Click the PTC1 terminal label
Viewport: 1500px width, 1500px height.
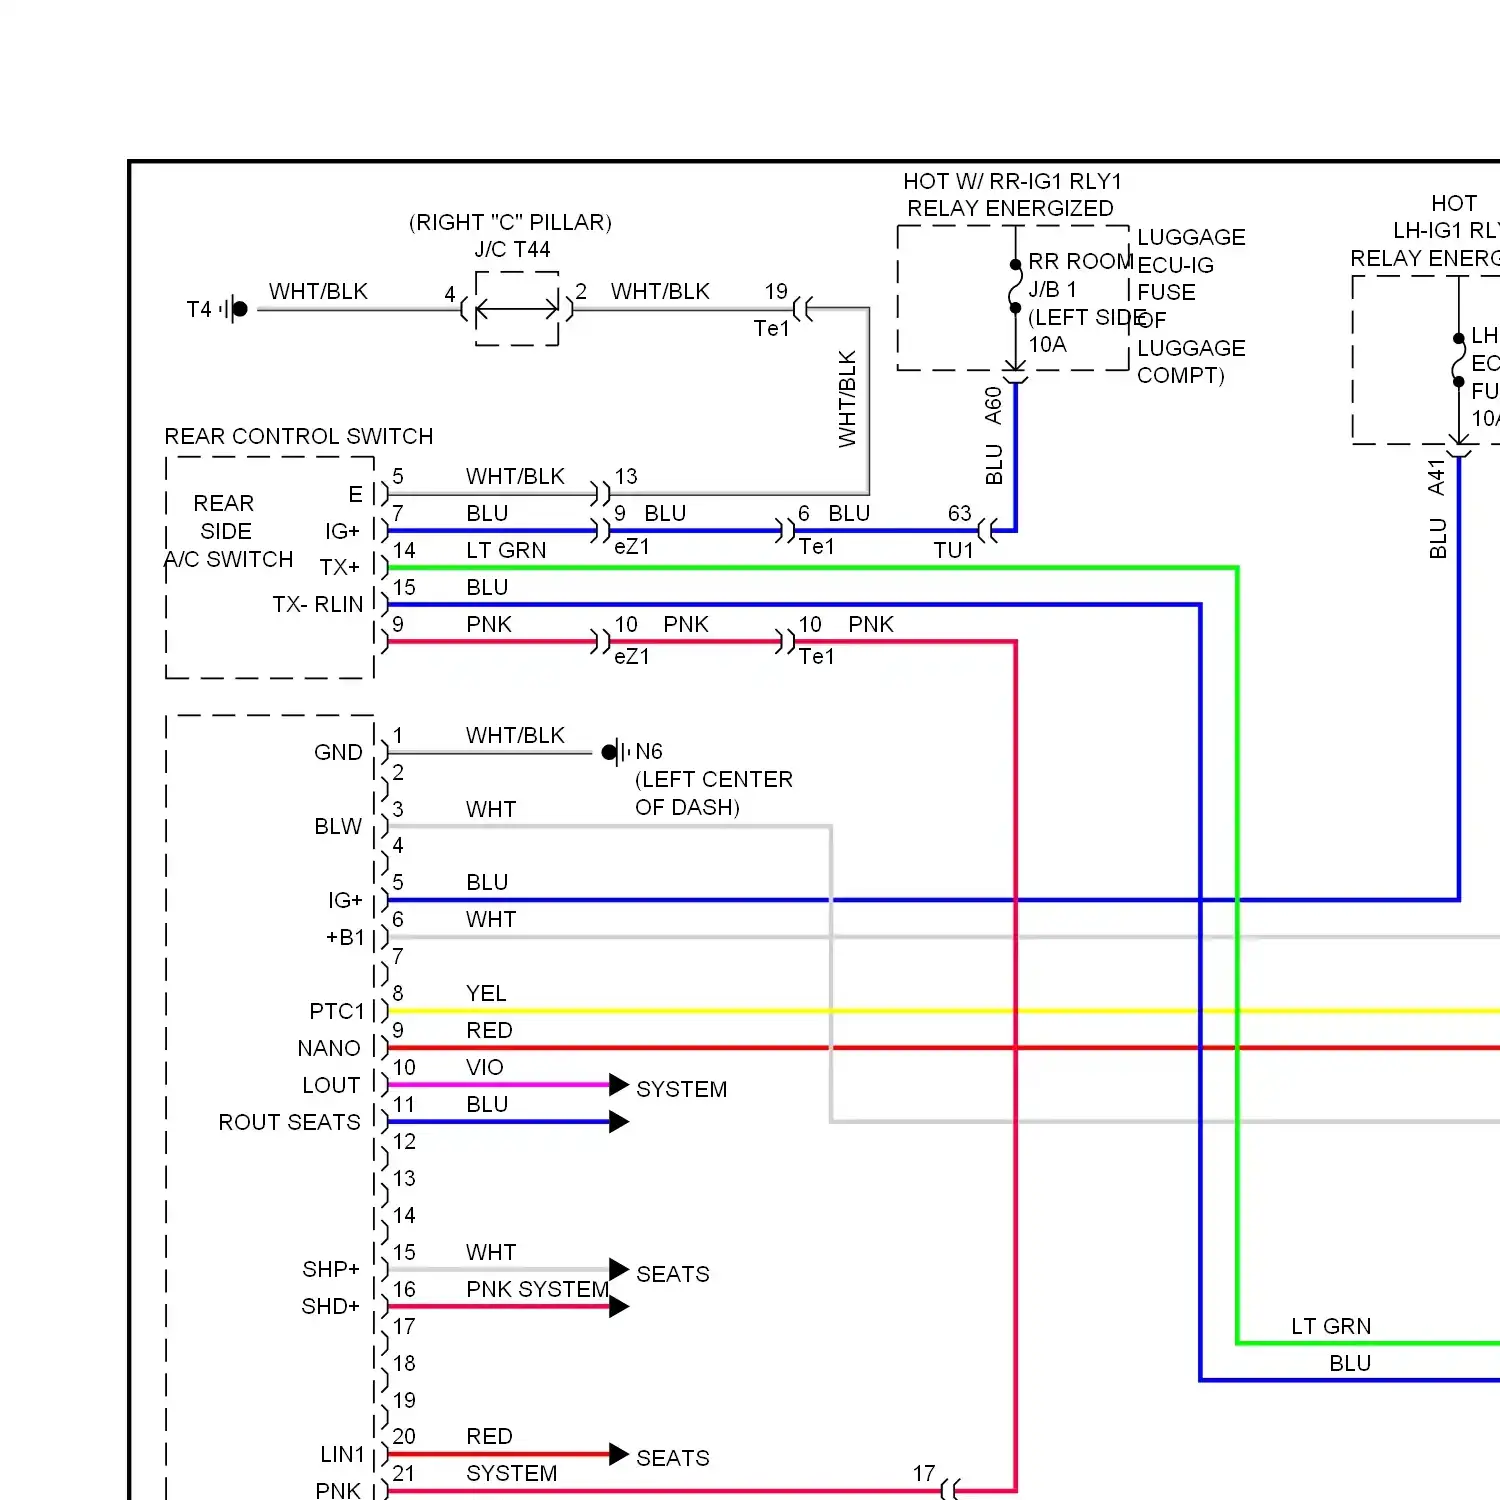point(337,1012)
